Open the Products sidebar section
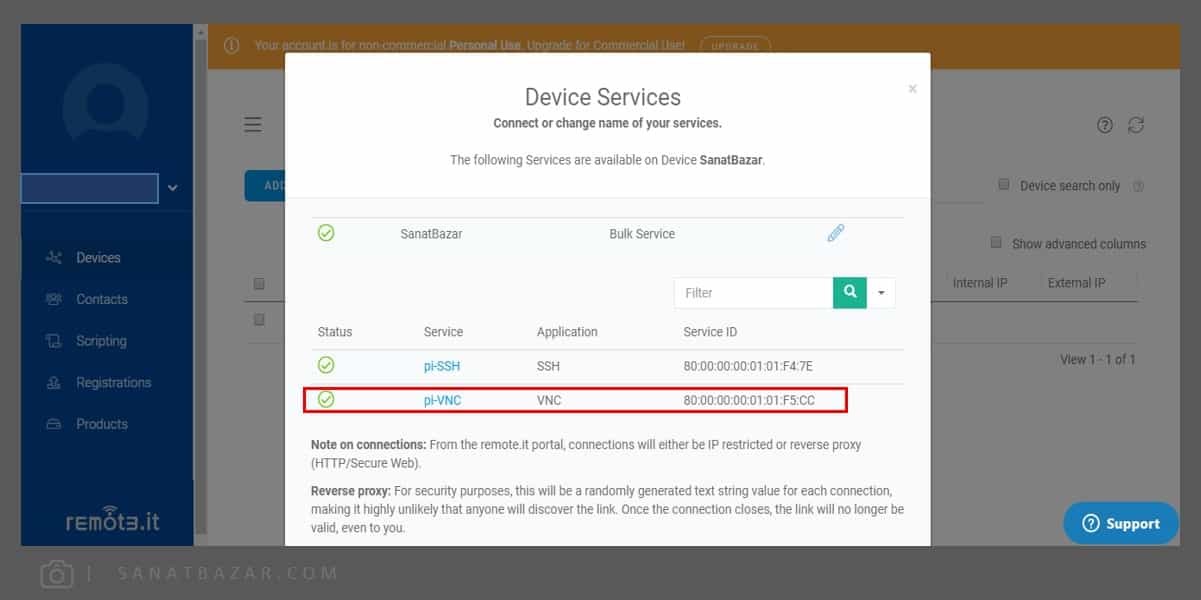 [102, 424]
